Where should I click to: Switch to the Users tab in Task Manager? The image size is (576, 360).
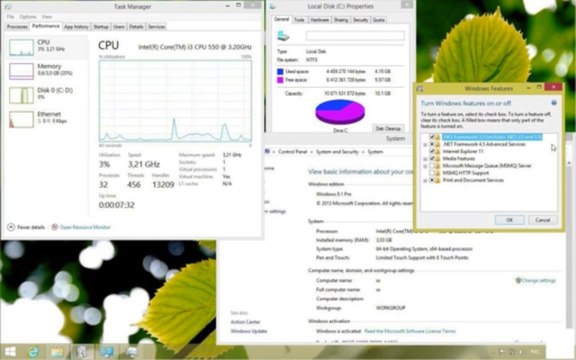(119, 27)
